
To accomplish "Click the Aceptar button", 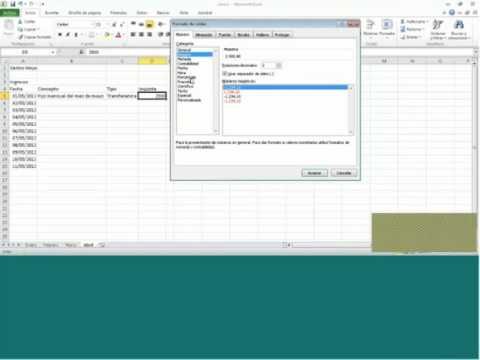I will (x=314, y=173).
